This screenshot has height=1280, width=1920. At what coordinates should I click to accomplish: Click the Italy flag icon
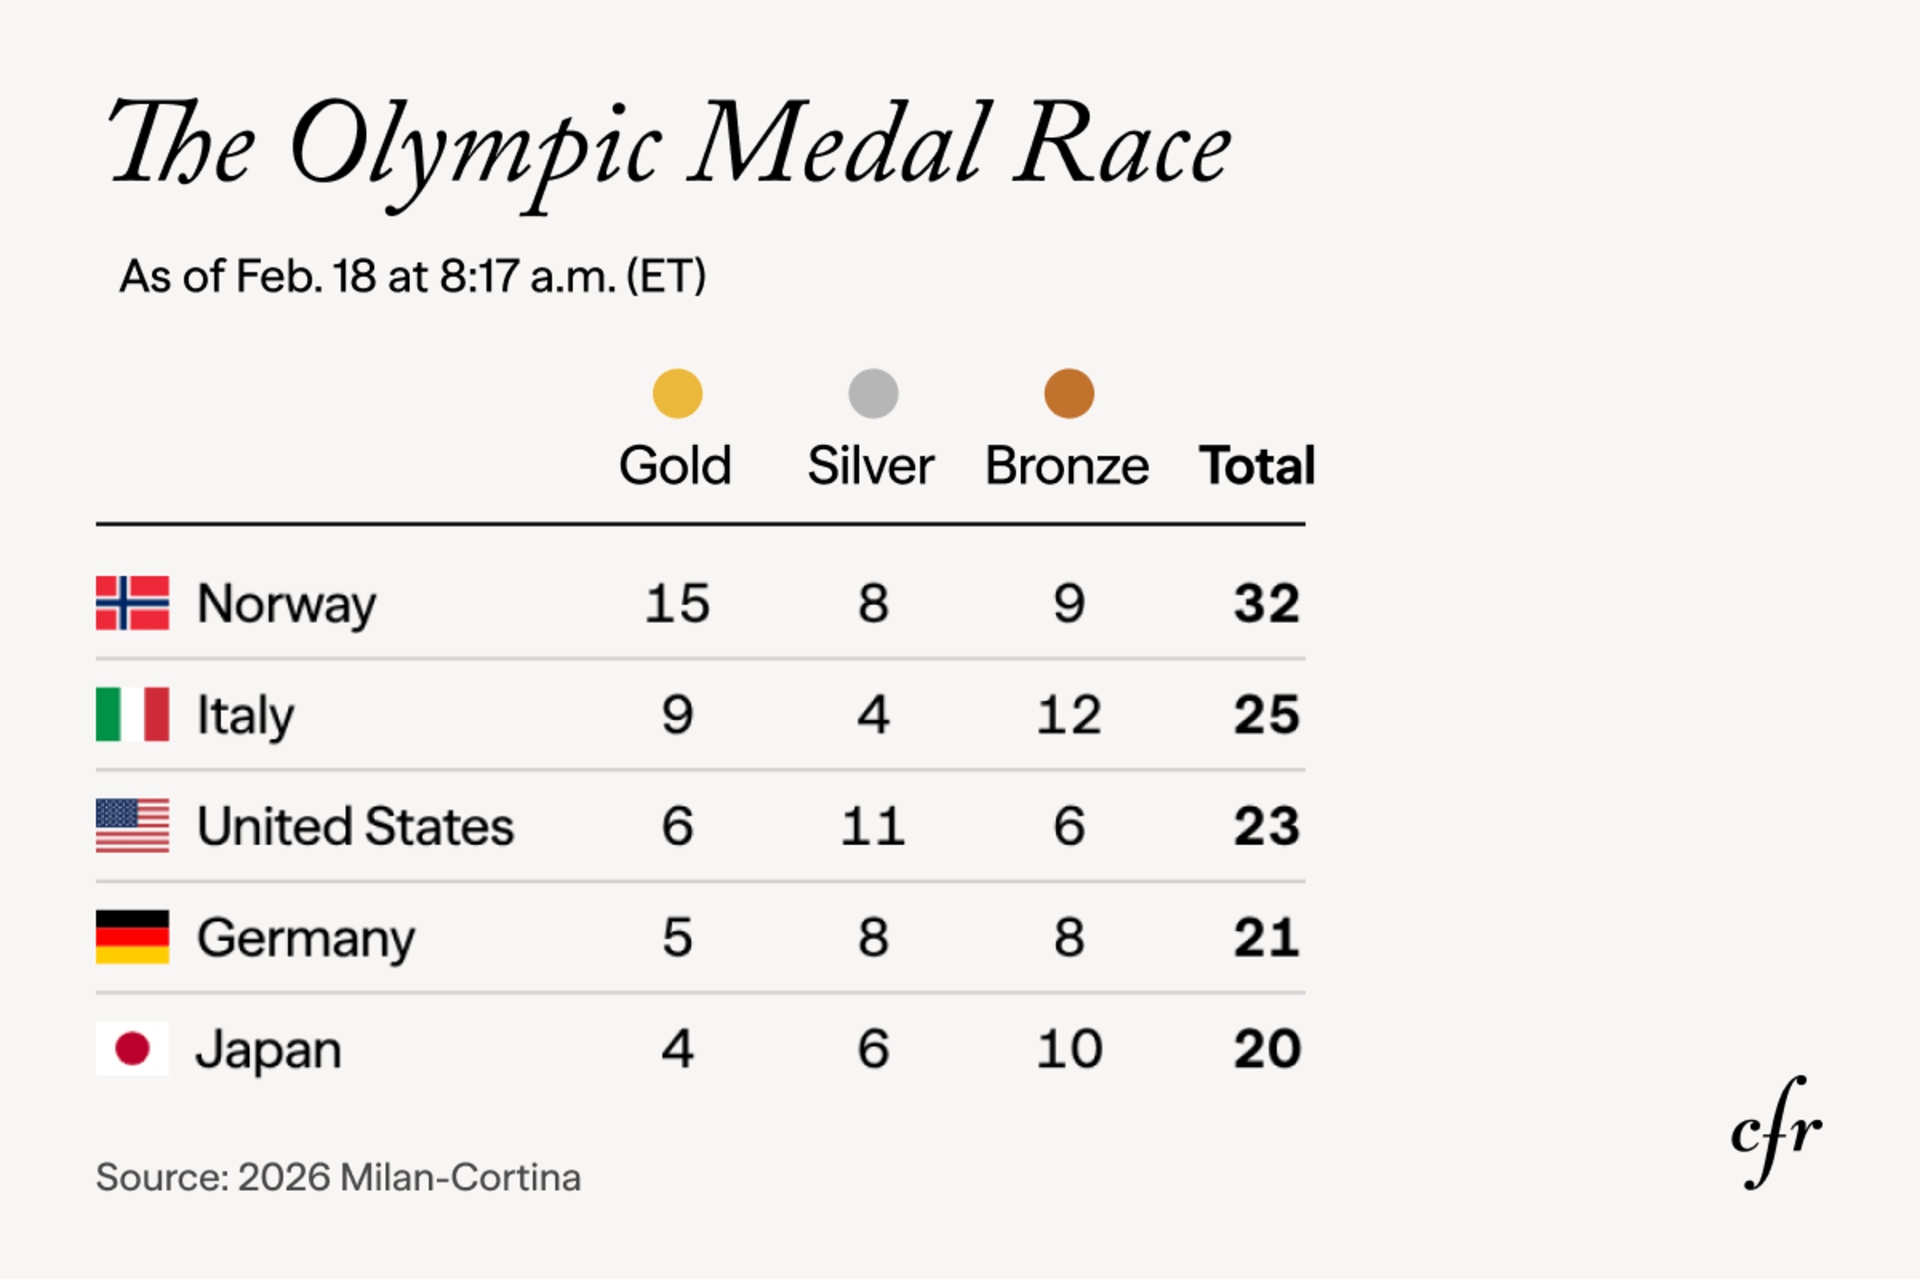pyautogui.click(x=132, y=714)
